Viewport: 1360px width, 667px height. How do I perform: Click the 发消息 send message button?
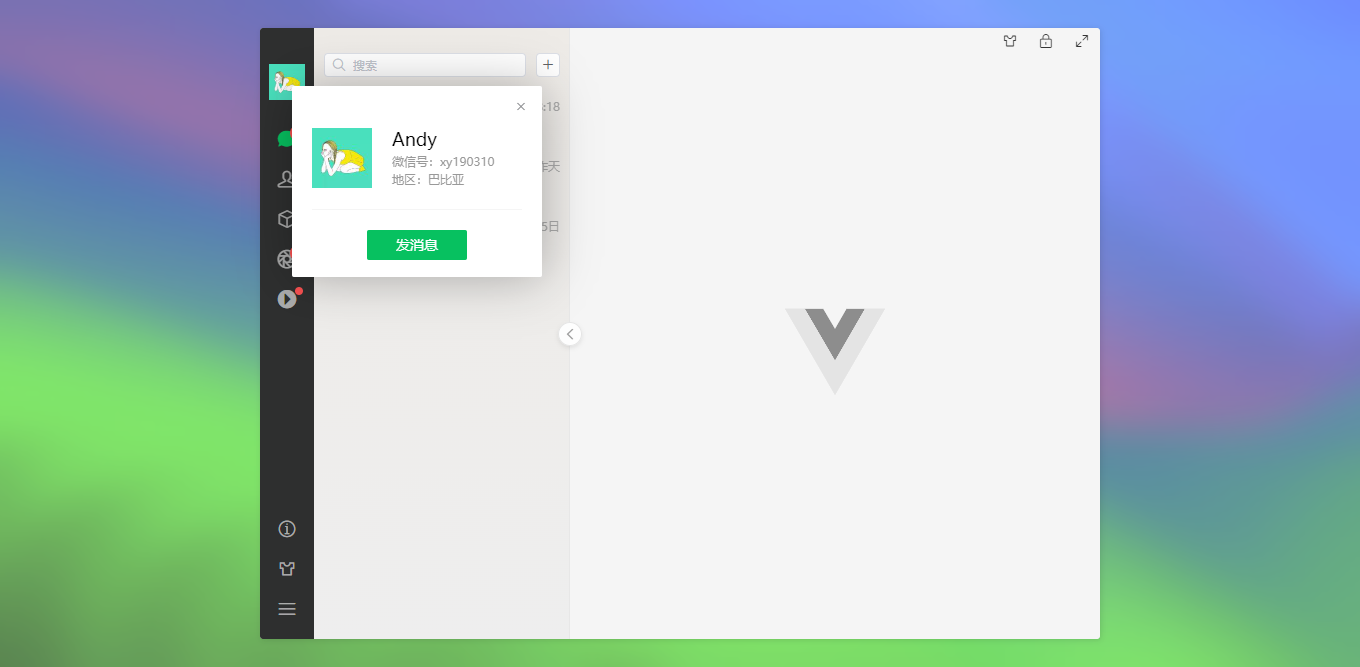(x=417, y=245)
